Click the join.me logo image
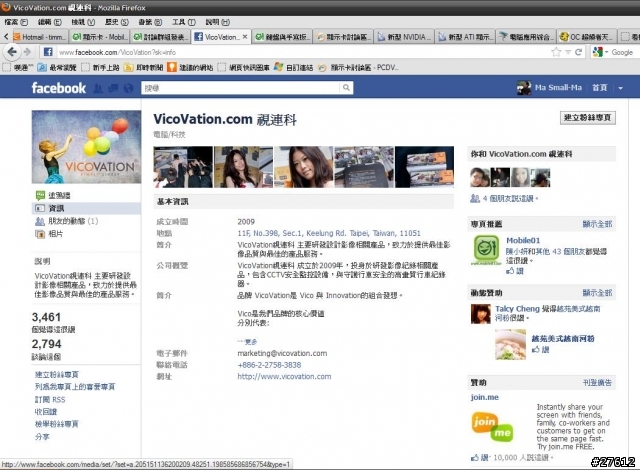The width and height of the screenshot is (640, 470). click(x=493, y=427)
